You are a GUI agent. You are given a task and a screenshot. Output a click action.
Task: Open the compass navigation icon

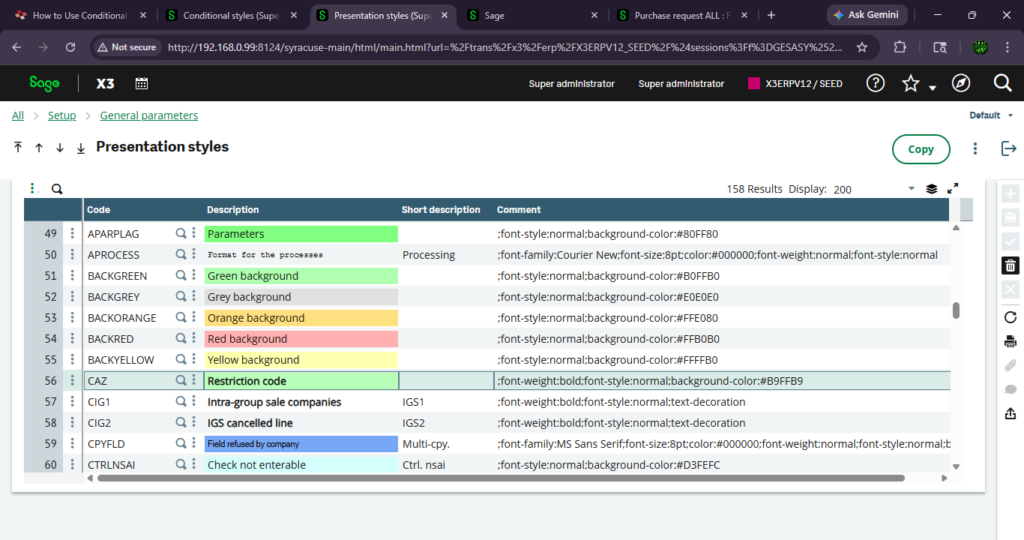pyautogui.click(x=961, y=83)
